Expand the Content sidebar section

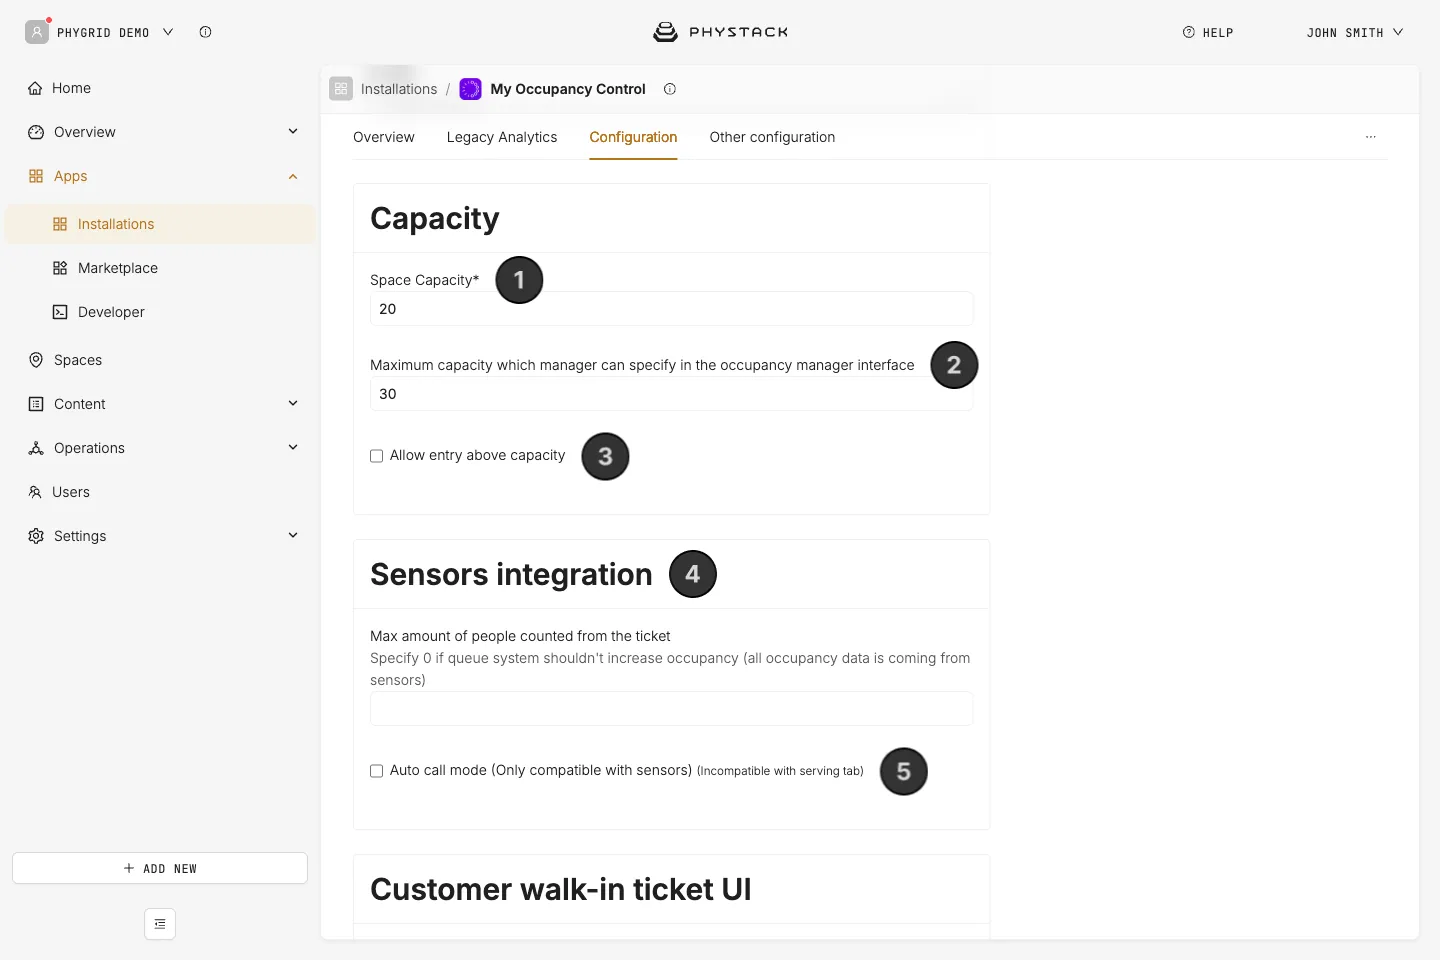pos(293,403)
